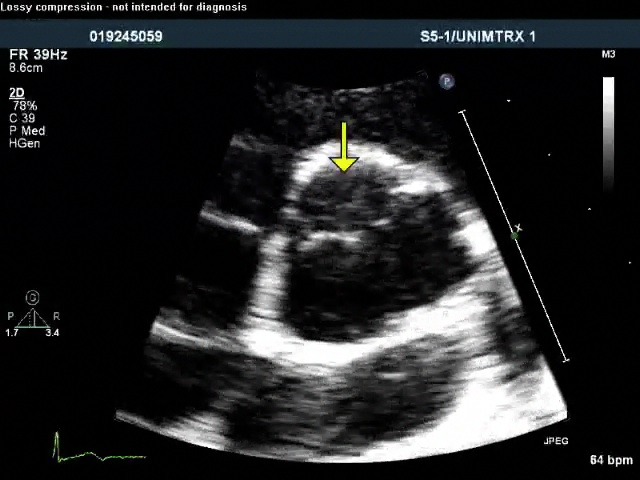
Task: Click the JPEG compression label
Action: (555, 441)
